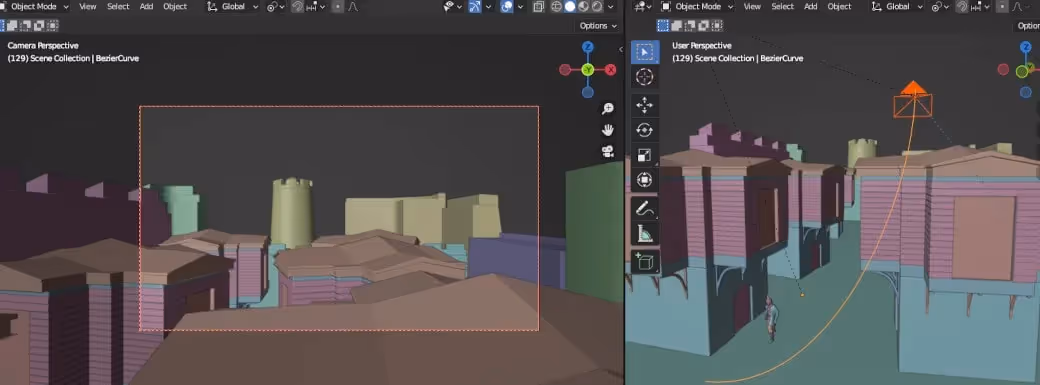1040x385 pixels.
Task: Toggle proportional editing in left viewport header
Action: point(338,7)
